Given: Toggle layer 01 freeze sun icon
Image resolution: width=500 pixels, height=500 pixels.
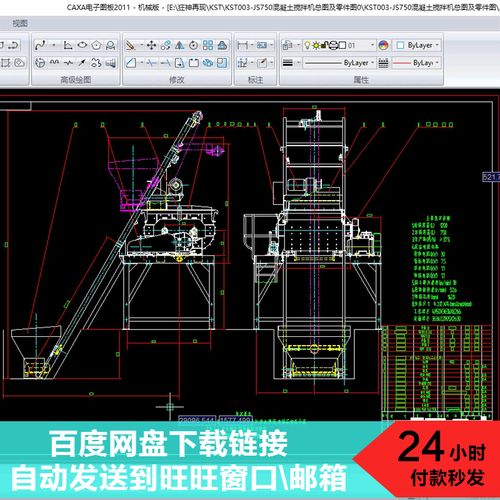Looking at the screenshot, I should (x=315, y=45).
